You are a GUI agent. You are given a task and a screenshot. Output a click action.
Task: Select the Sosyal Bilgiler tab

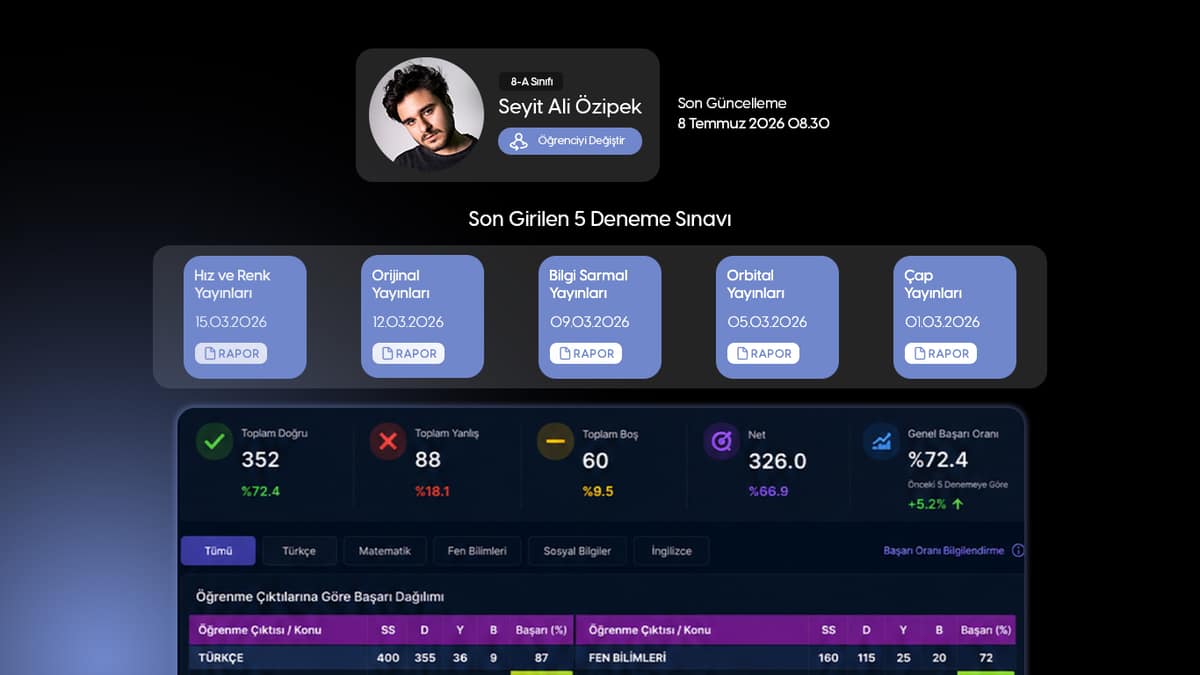coord(577,551)
